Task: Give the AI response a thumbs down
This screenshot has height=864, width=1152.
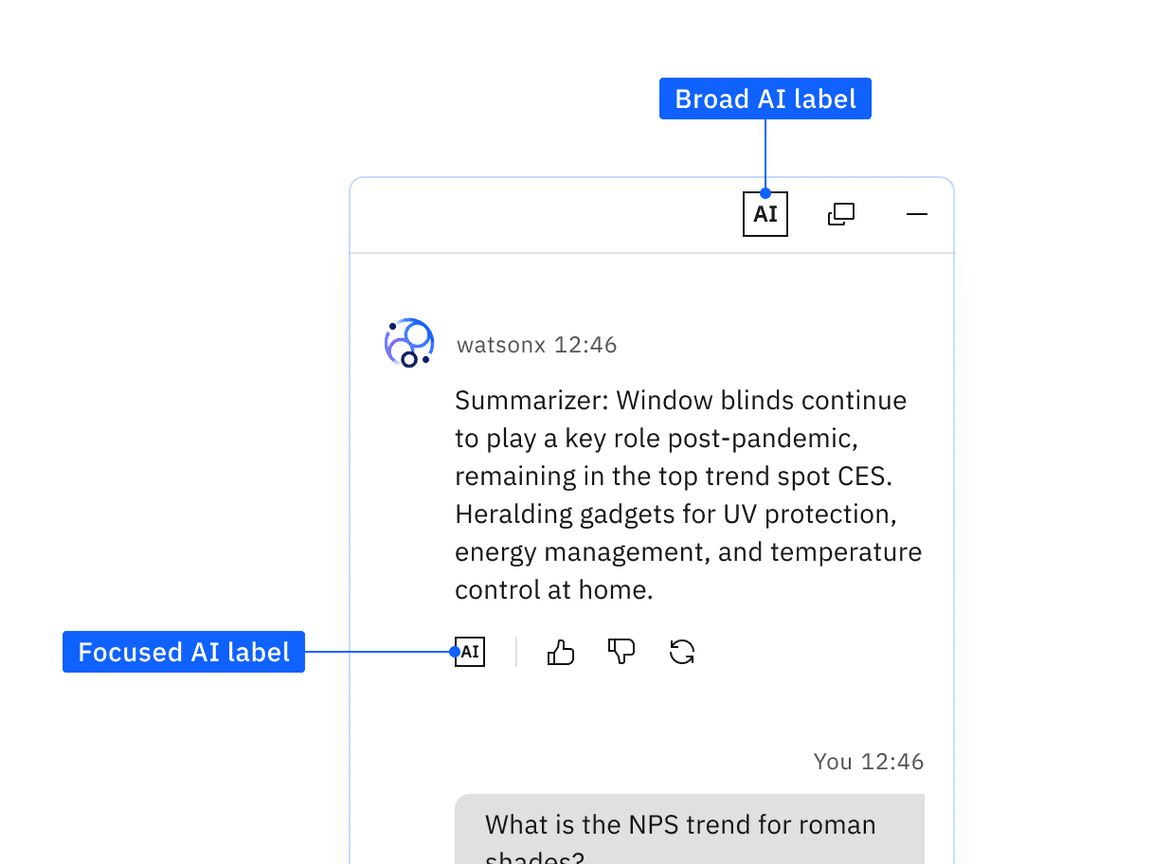Action: [x=621, y=651]
